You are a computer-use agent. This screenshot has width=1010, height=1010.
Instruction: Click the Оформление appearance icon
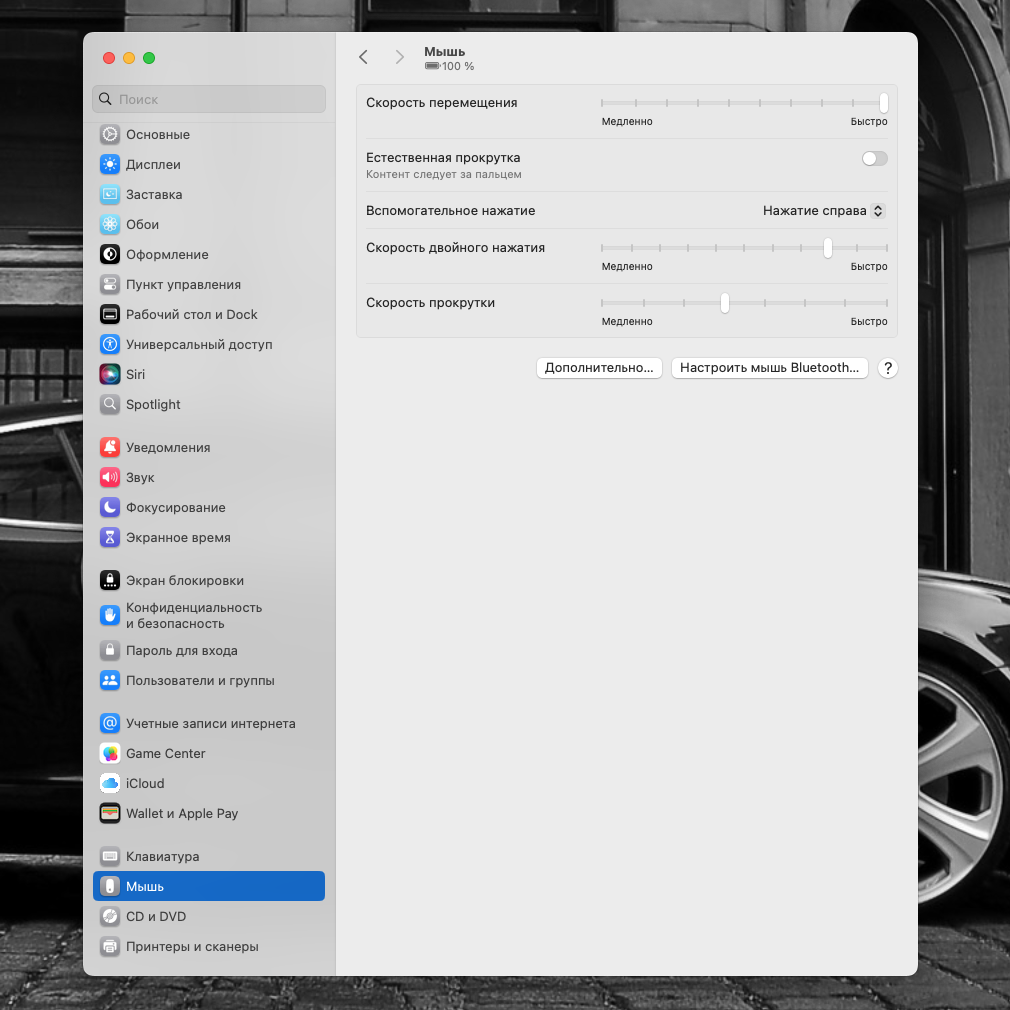(110, 254)
